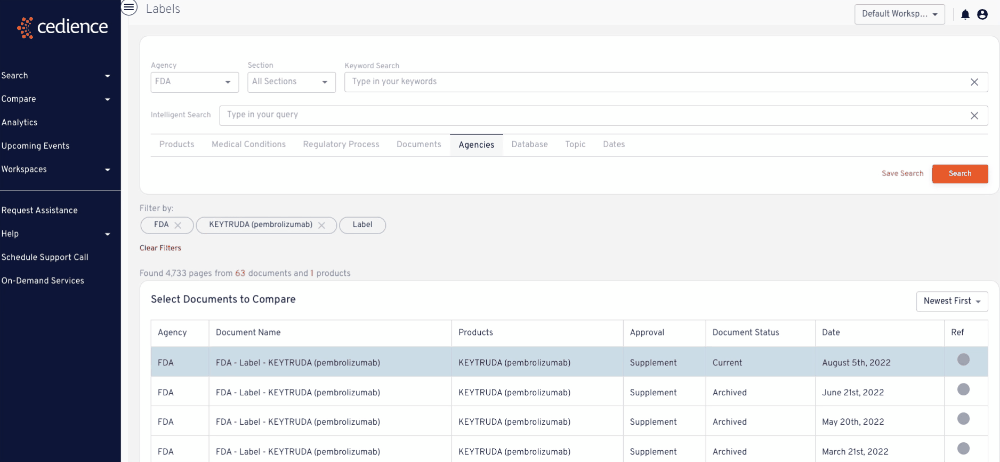Viewport: 1000px width, 462px height.
Task: Toggle the hamburger menu icon
Action: [x=129, y=8]
